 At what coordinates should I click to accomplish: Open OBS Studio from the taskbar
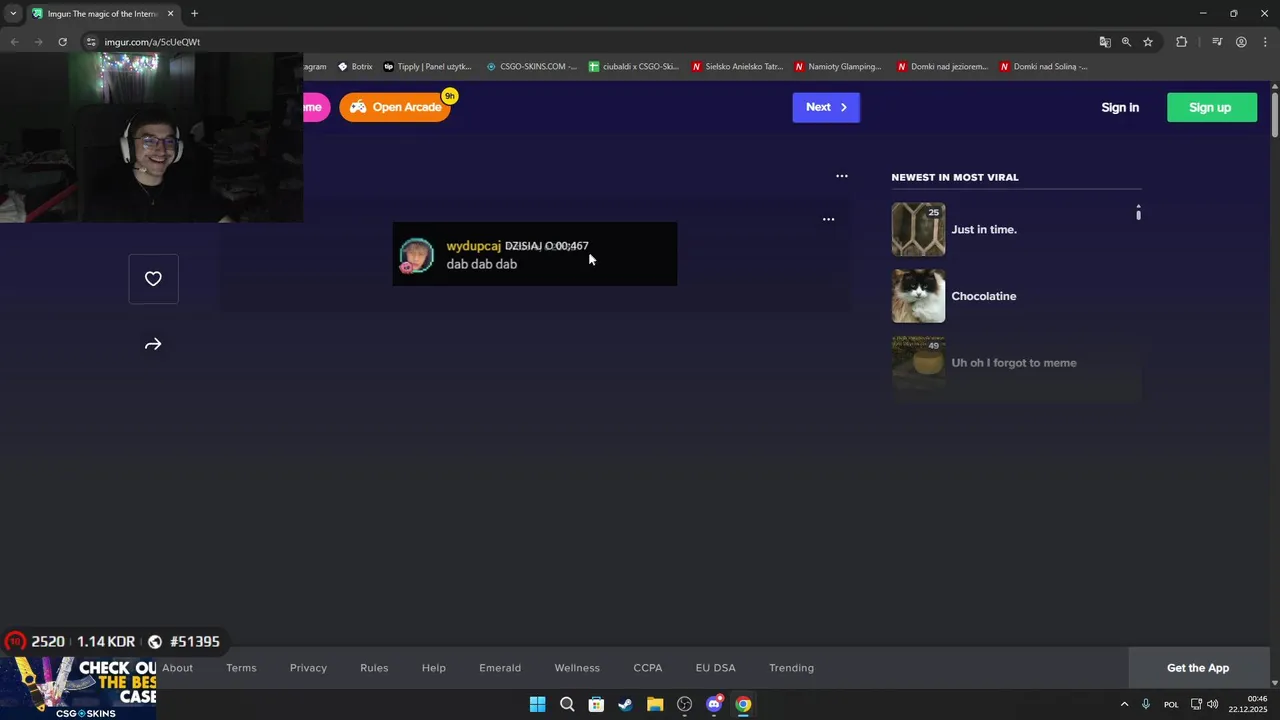(684, 704)
